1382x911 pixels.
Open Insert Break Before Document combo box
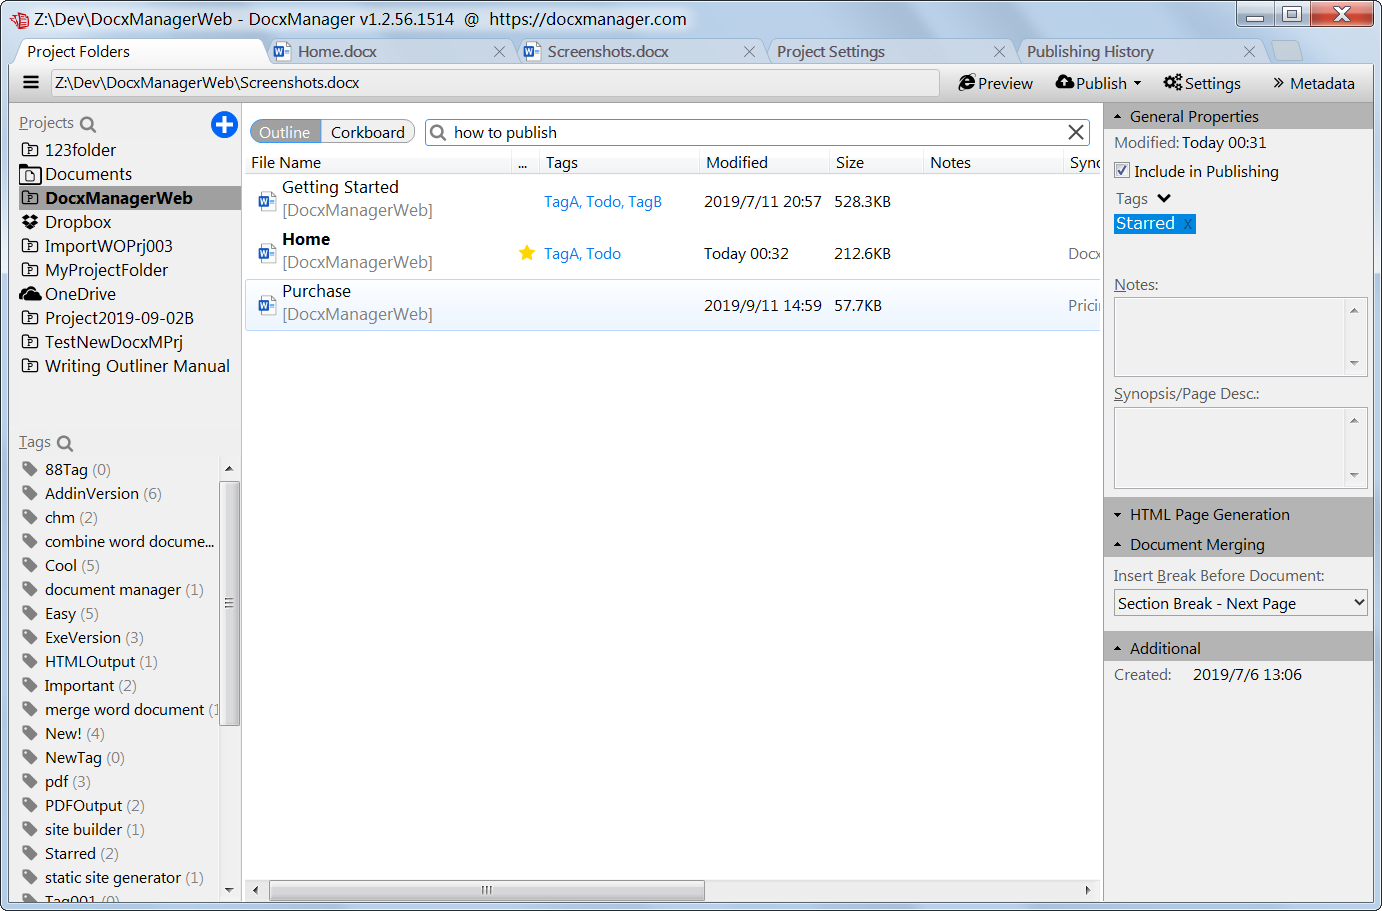(1241, 603)
